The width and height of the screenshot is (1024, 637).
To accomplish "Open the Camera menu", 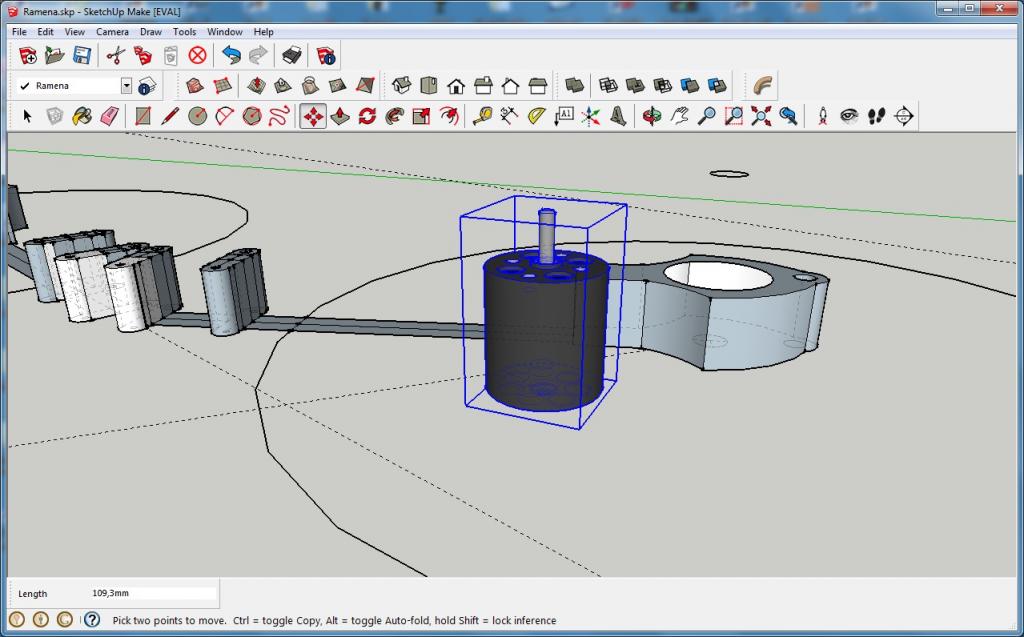I will tap(112, 32).
